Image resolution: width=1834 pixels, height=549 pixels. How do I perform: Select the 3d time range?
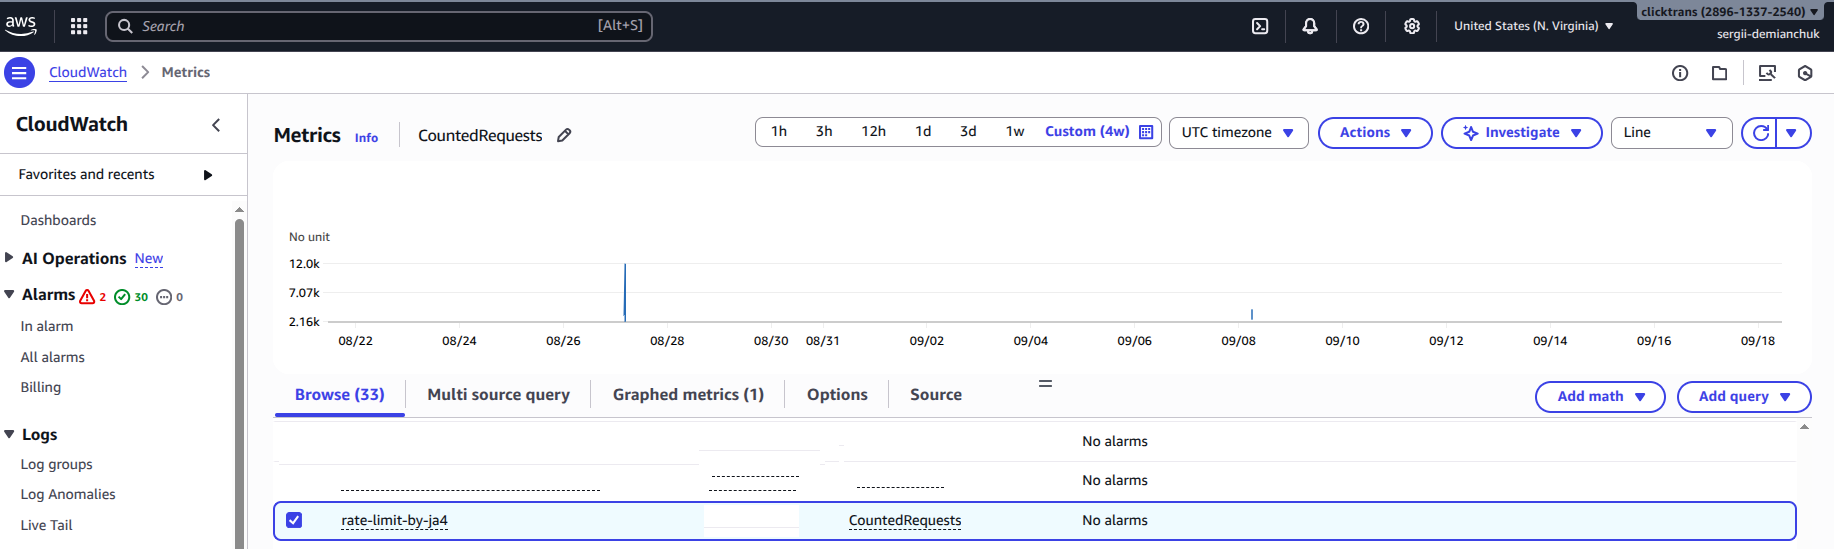(968, 131)
